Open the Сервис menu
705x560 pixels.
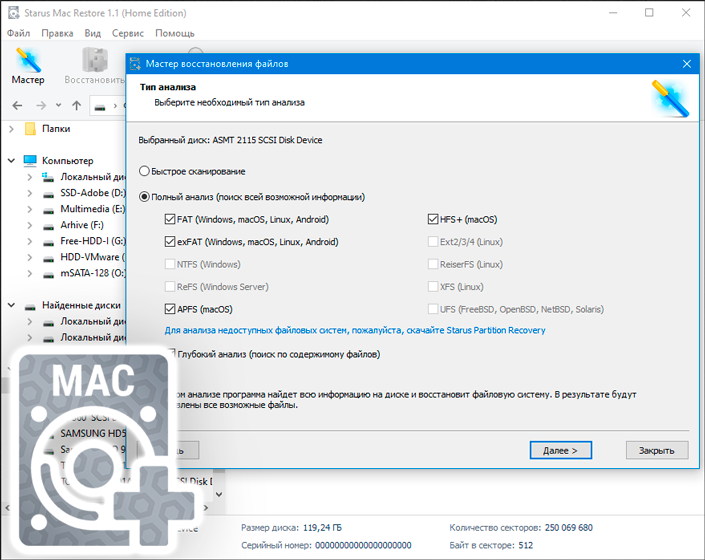[x=128, y=33]
